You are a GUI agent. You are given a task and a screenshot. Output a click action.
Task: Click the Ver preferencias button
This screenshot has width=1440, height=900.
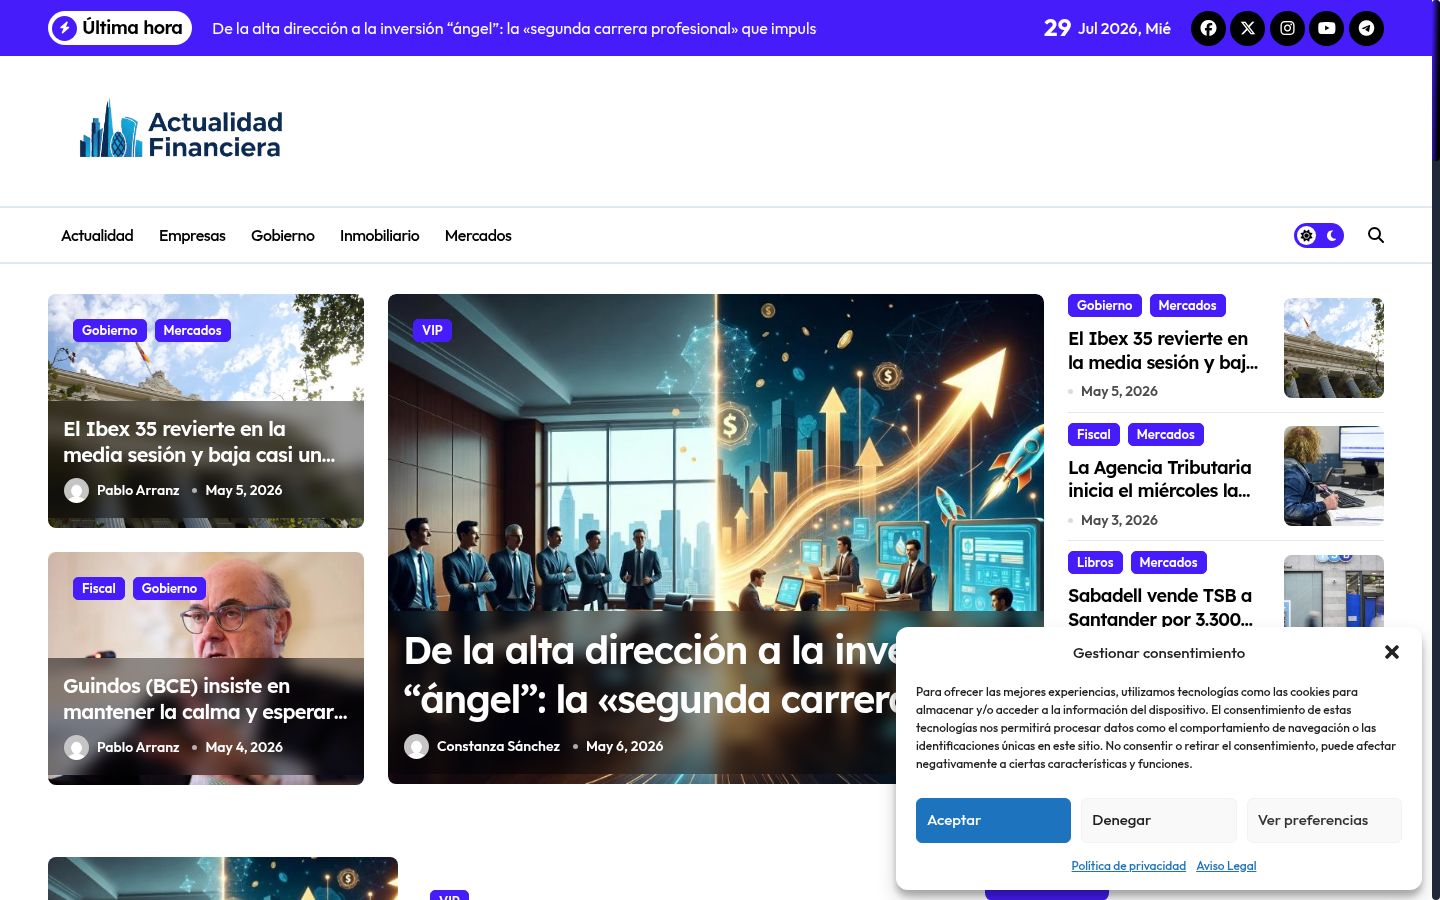pyautogui.click(x=1324, y=820)
